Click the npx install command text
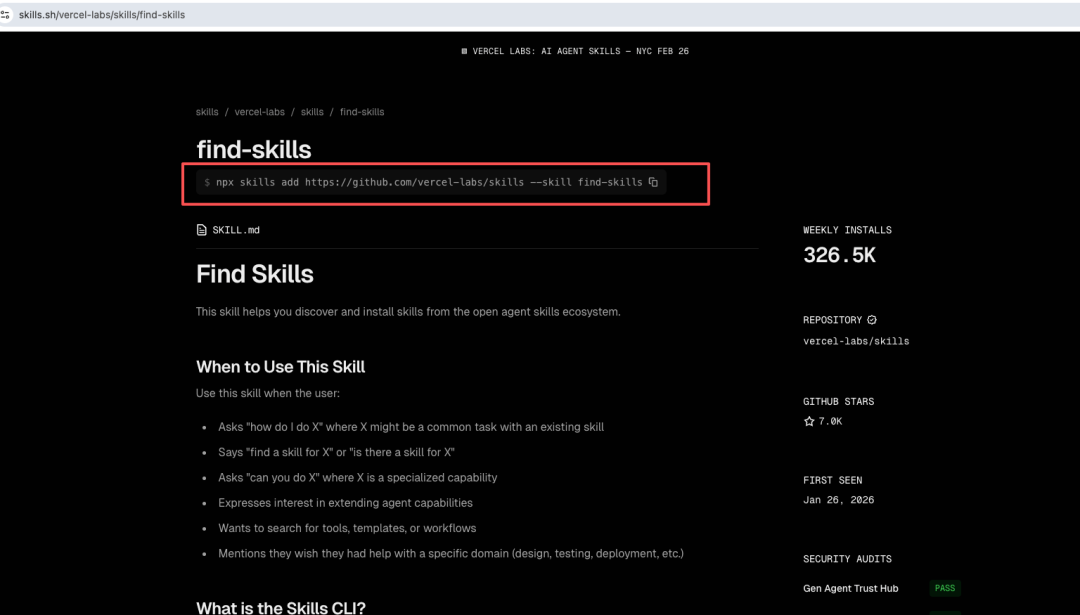Image resolution: width=1080 pixels, height=615 pixels. pyautogui.click(x=429, y=182)
